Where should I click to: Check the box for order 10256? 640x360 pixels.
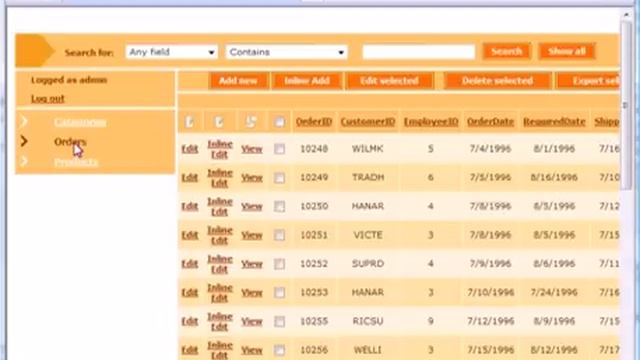coord(280,350)
